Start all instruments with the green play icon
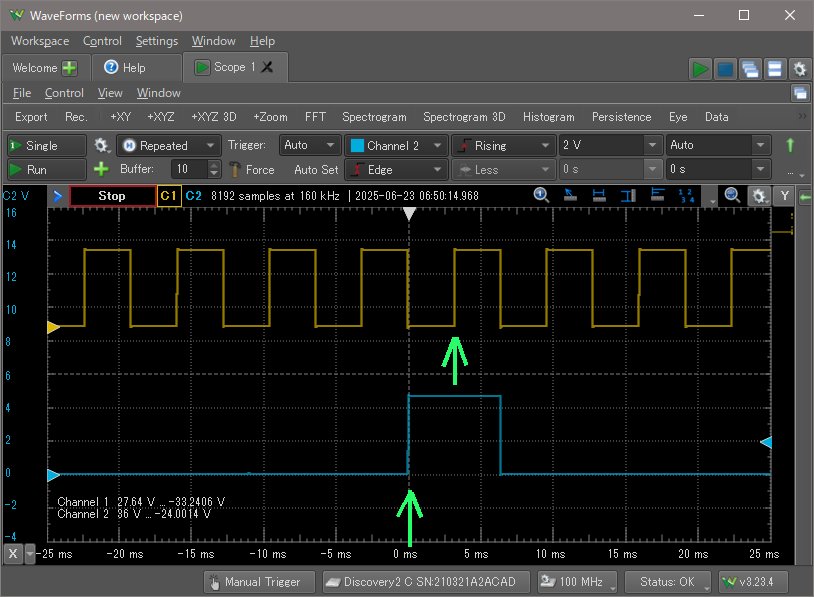Viewport: 814px width, 597px height. pos(699,69)
